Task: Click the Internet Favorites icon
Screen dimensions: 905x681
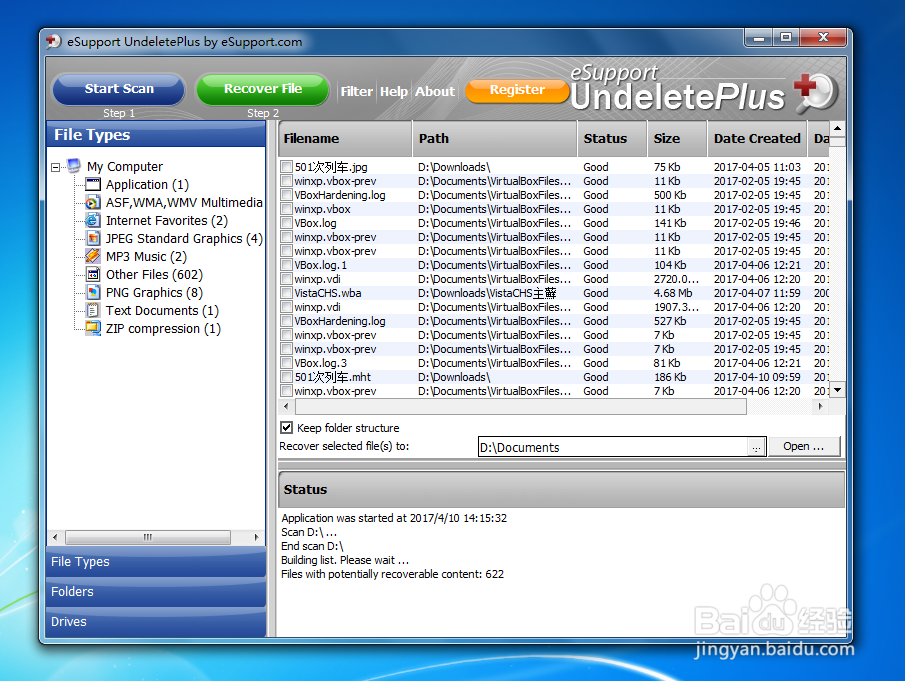Action: pos(93,220)
